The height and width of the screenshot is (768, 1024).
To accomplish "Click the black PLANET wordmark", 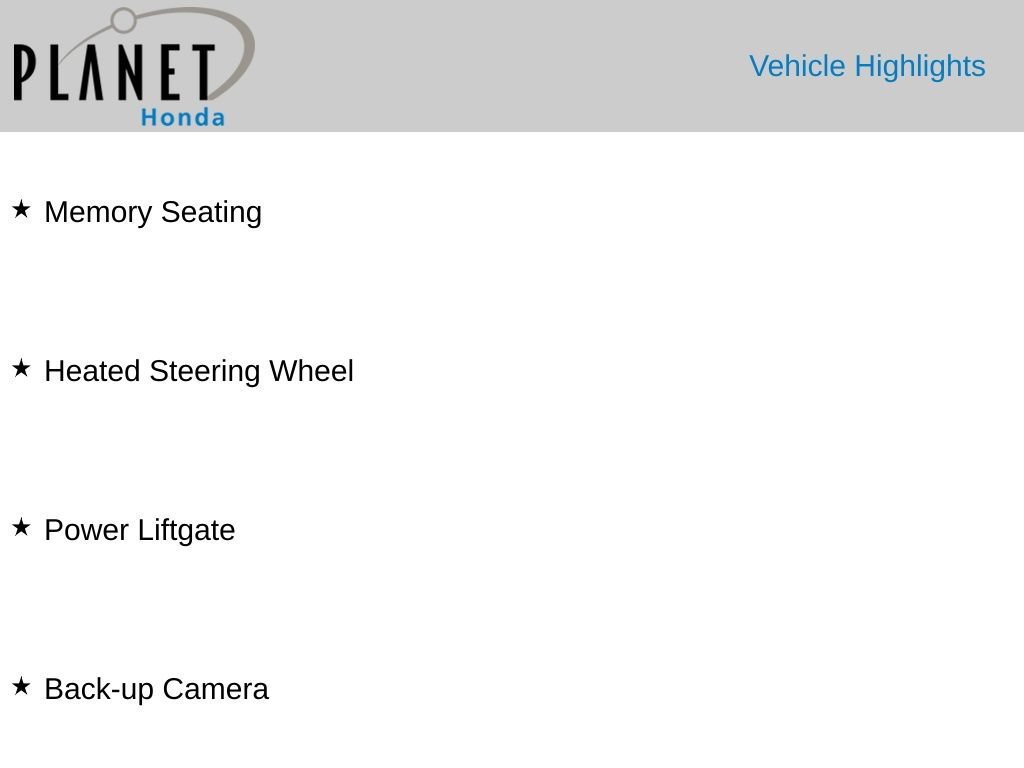I will click(x=114, y=72).
